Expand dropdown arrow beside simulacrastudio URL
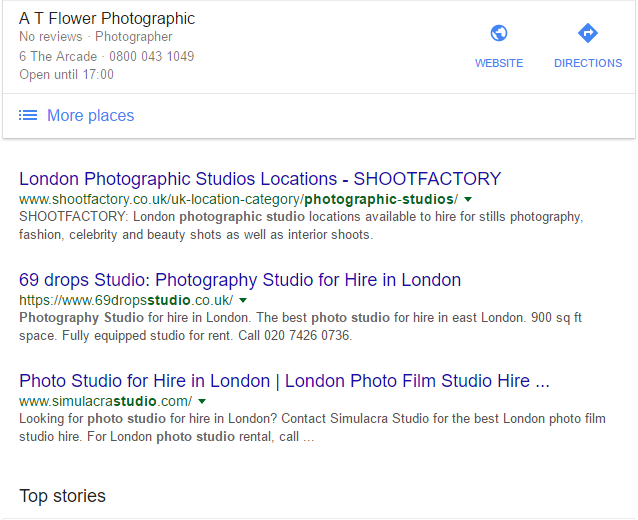The image size is (638, 520). tap(202, 401)
